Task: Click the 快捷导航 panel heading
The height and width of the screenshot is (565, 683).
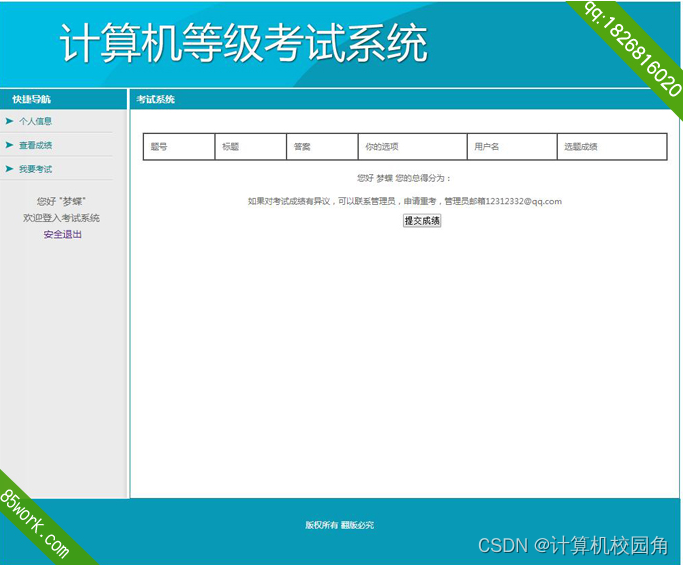Action: coord(31,99)
